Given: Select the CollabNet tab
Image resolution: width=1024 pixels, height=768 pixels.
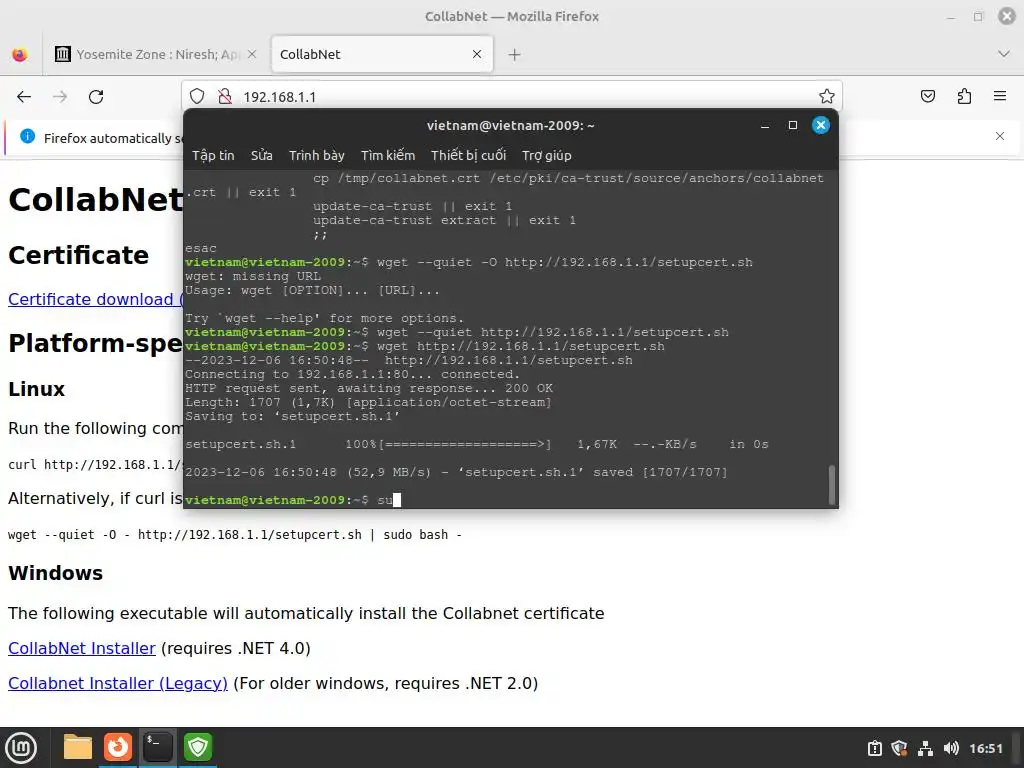Looking at the screenshot, I should click(x=382, y=54).
